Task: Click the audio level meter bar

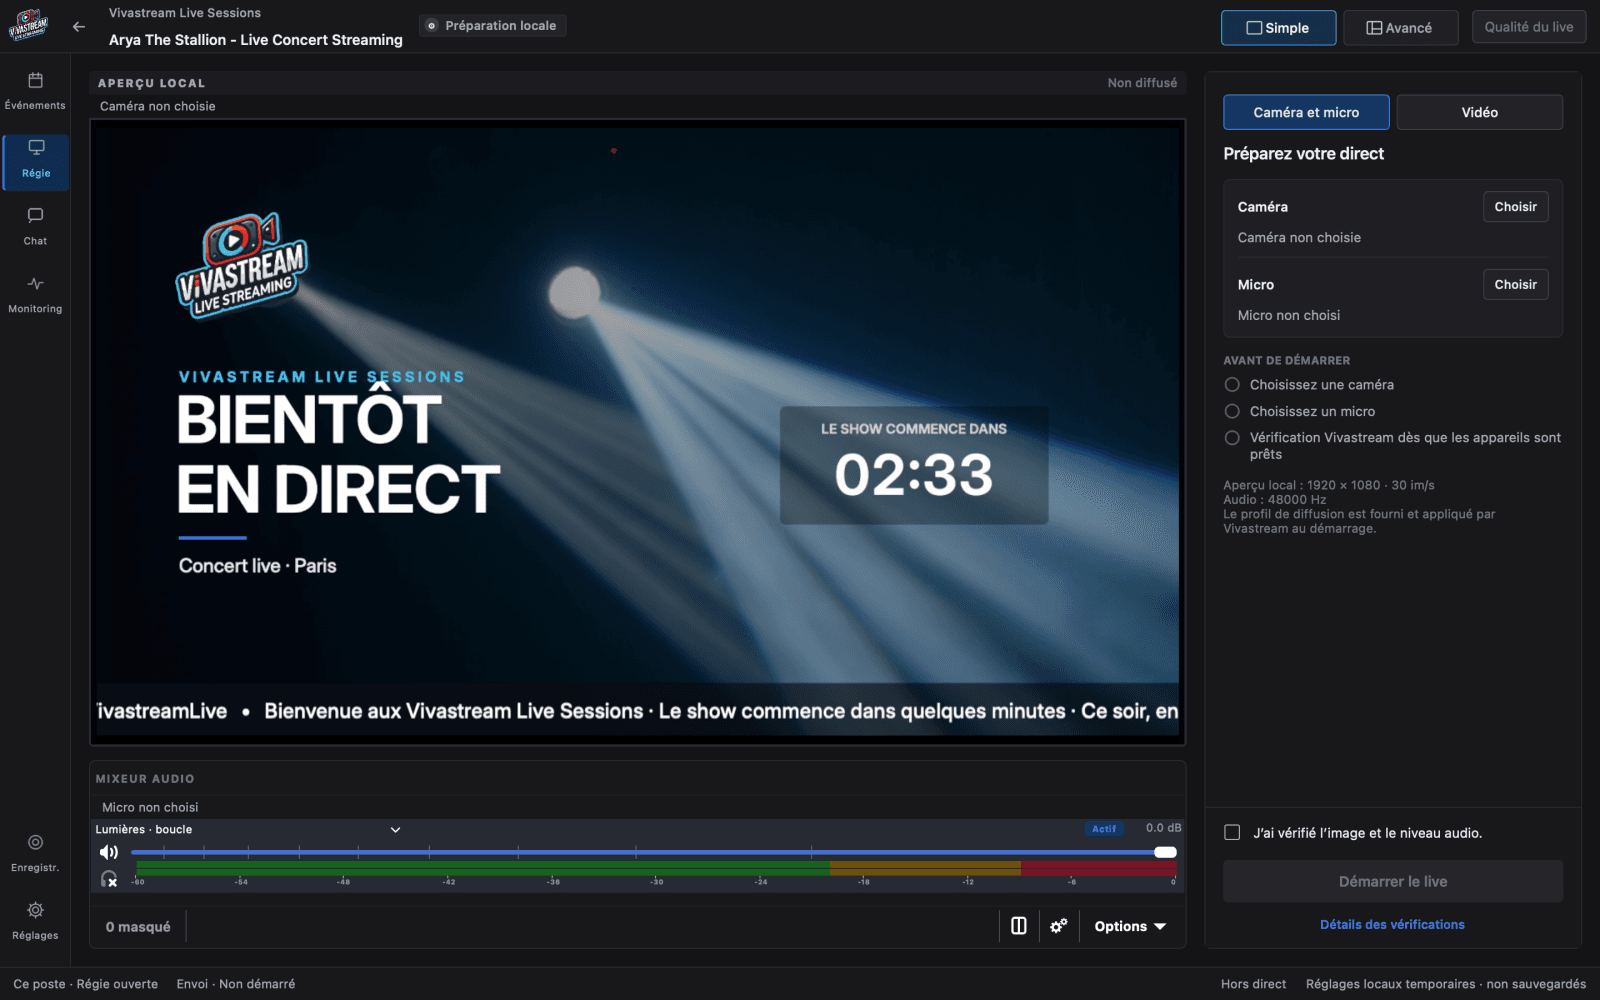Action: tap(654, 869)
